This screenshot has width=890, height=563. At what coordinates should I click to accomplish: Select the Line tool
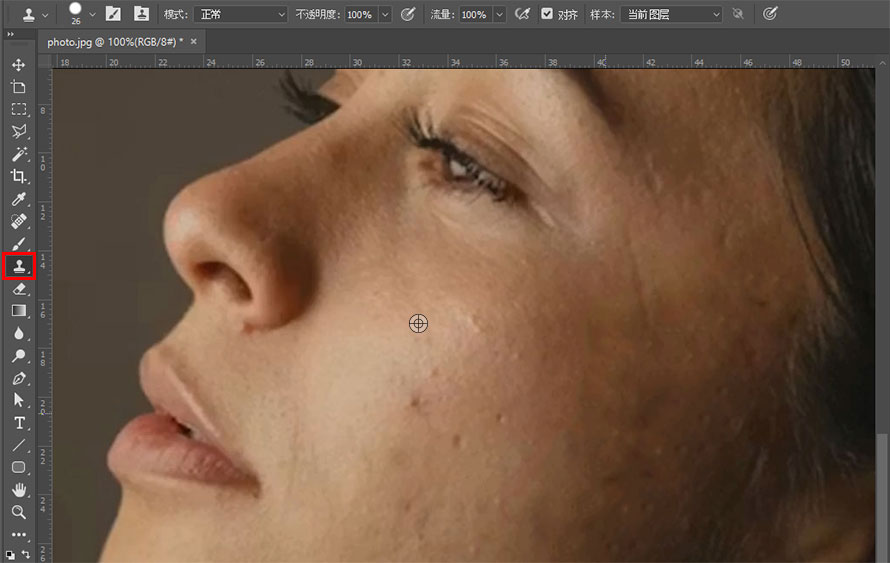pos(19,446)
